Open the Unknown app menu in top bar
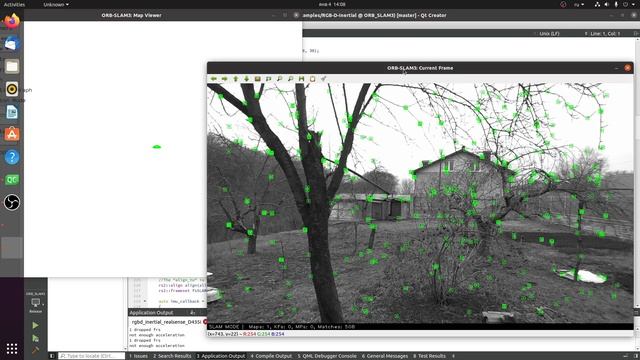This screenshot has height=360, width=640. [56, 4]
